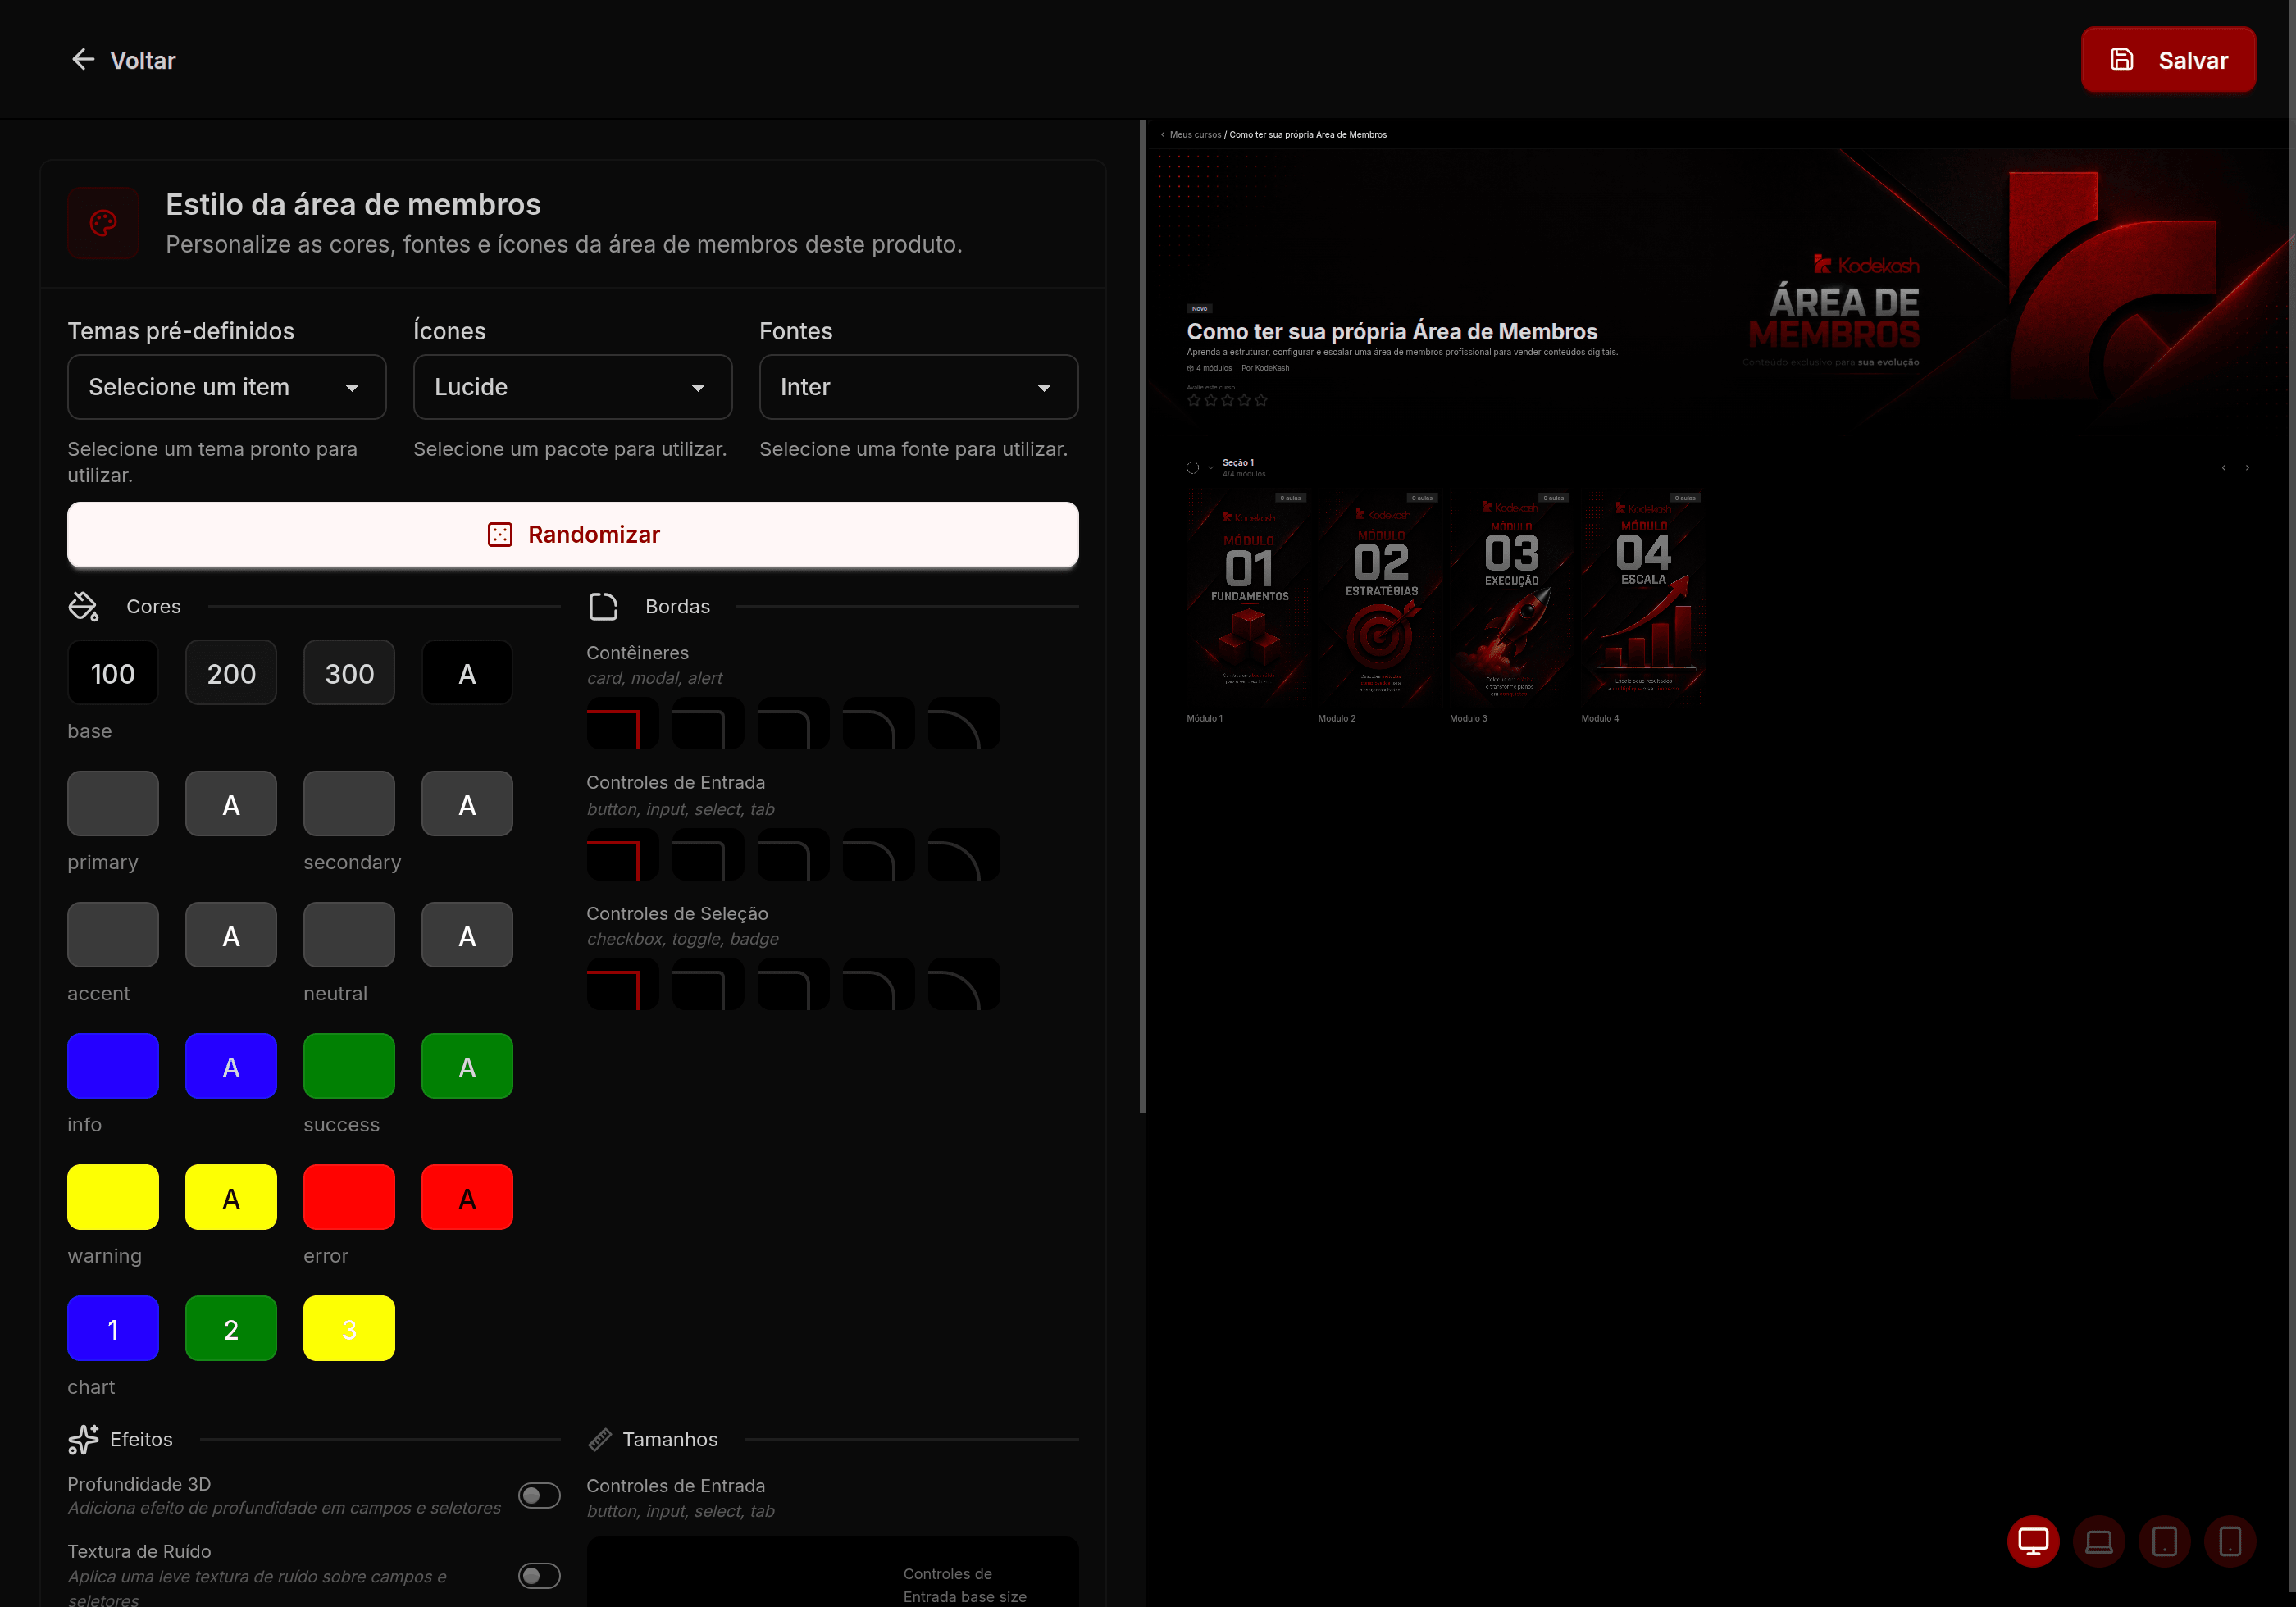Click the Randomizar button
This screenshot has height=1607, width=2296.
coord(573,535)
